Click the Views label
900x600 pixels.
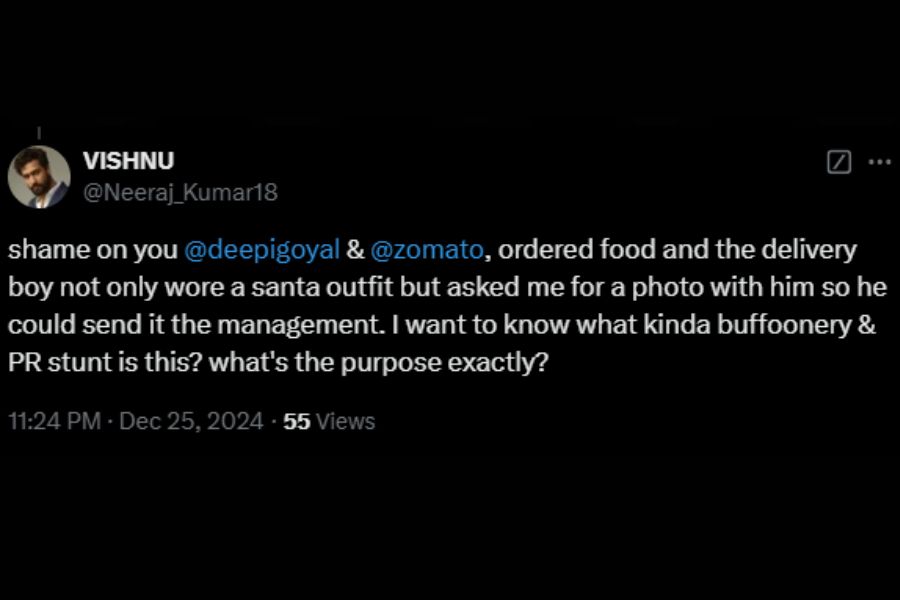(x=345, y=421)
